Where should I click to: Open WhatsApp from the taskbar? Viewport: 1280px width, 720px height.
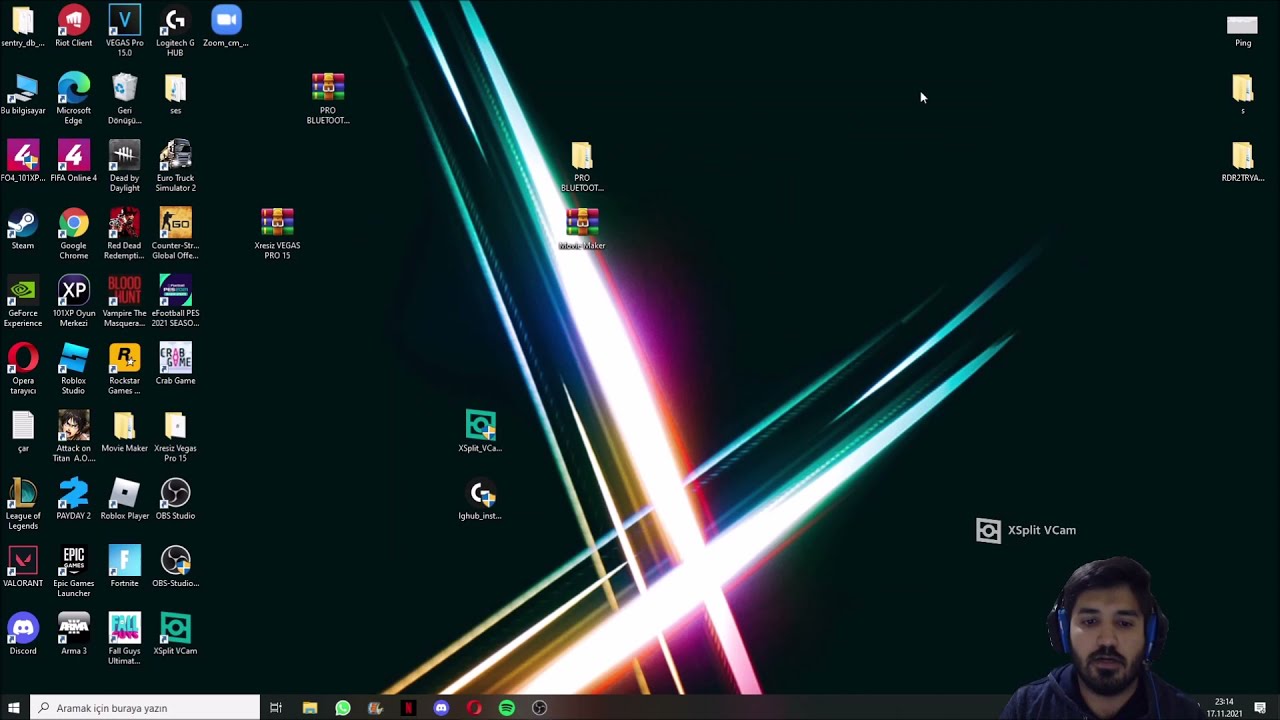click(342, 708)
